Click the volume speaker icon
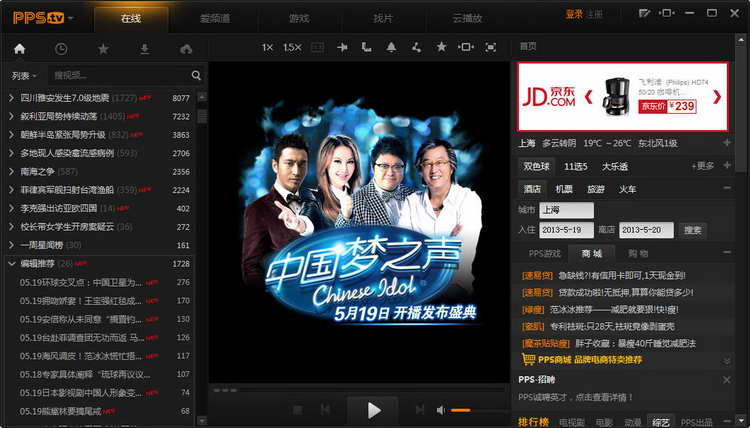Screen dimensions: 750x428 [x=441, y=410]
